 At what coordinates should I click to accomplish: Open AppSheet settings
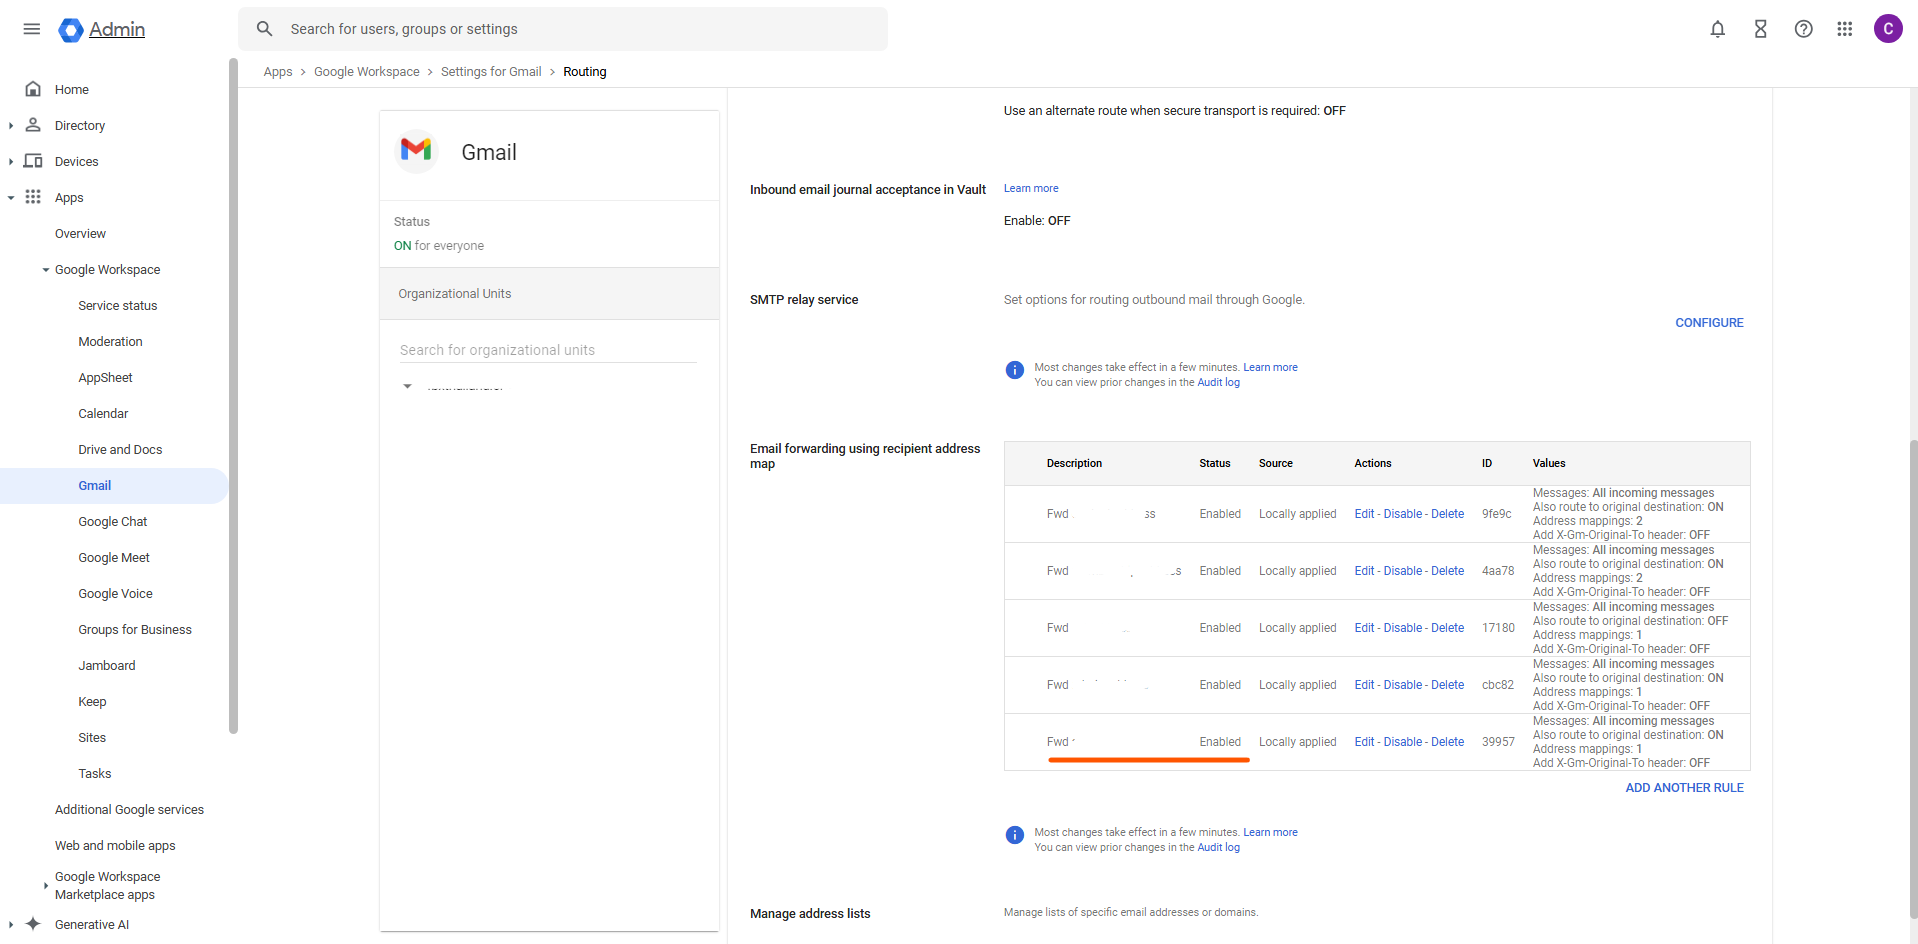[105, 377]
